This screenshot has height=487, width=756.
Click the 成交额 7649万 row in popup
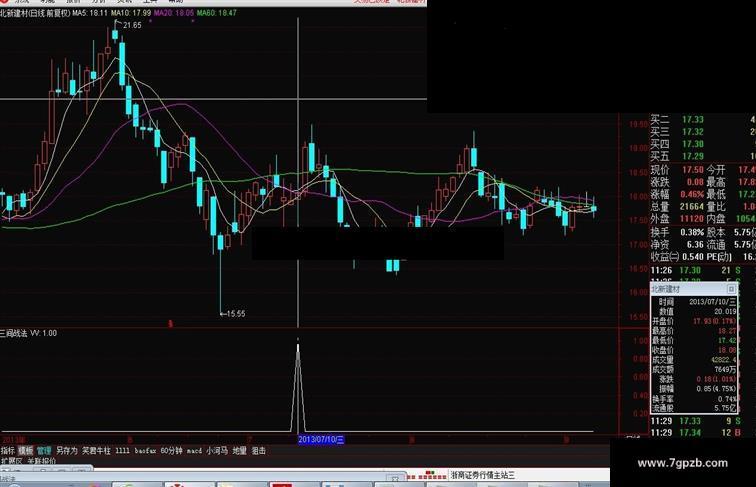[x=694, y=369]
